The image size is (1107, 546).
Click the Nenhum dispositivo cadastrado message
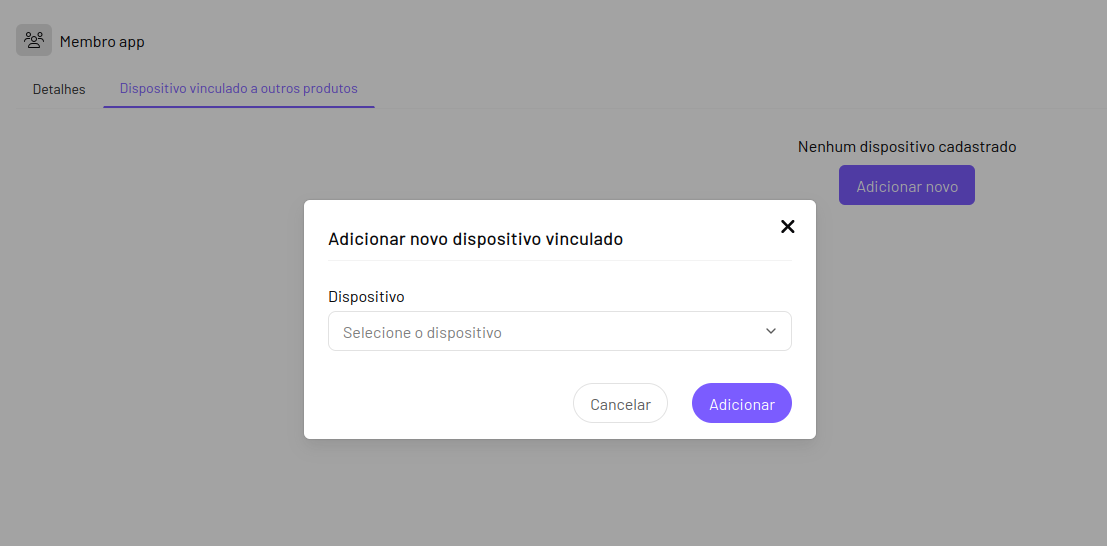pyautogui.click(x=906, y=147)
